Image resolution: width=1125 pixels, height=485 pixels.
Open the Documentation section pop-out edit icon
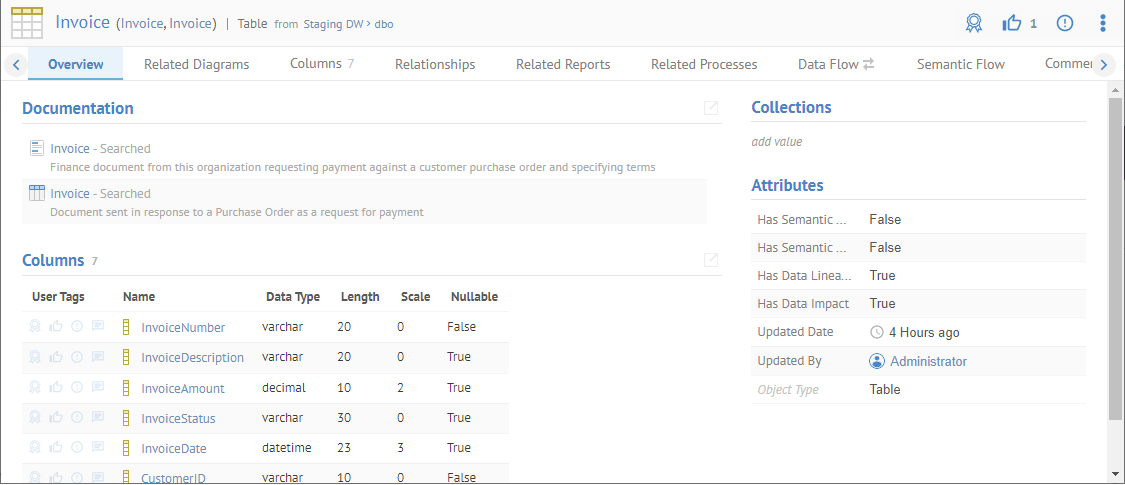tap(711, 108)
